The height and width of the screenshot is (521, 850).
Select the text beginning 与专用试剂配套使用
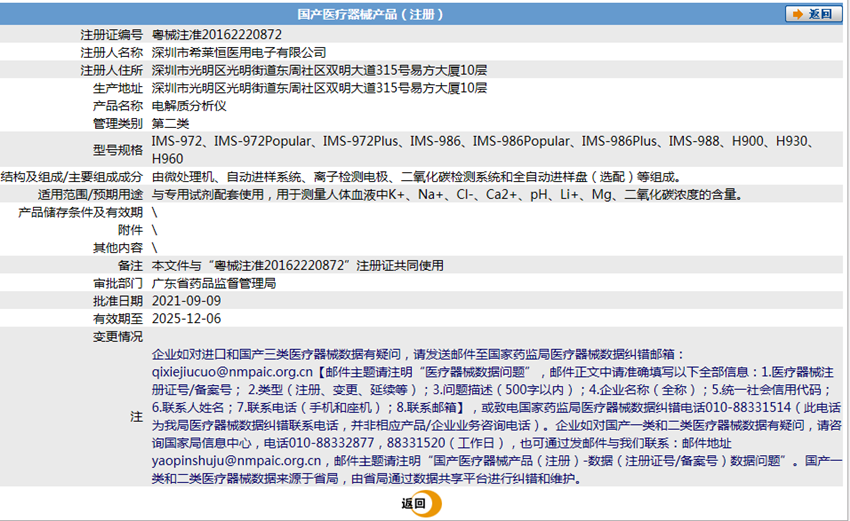pos(447,194)
